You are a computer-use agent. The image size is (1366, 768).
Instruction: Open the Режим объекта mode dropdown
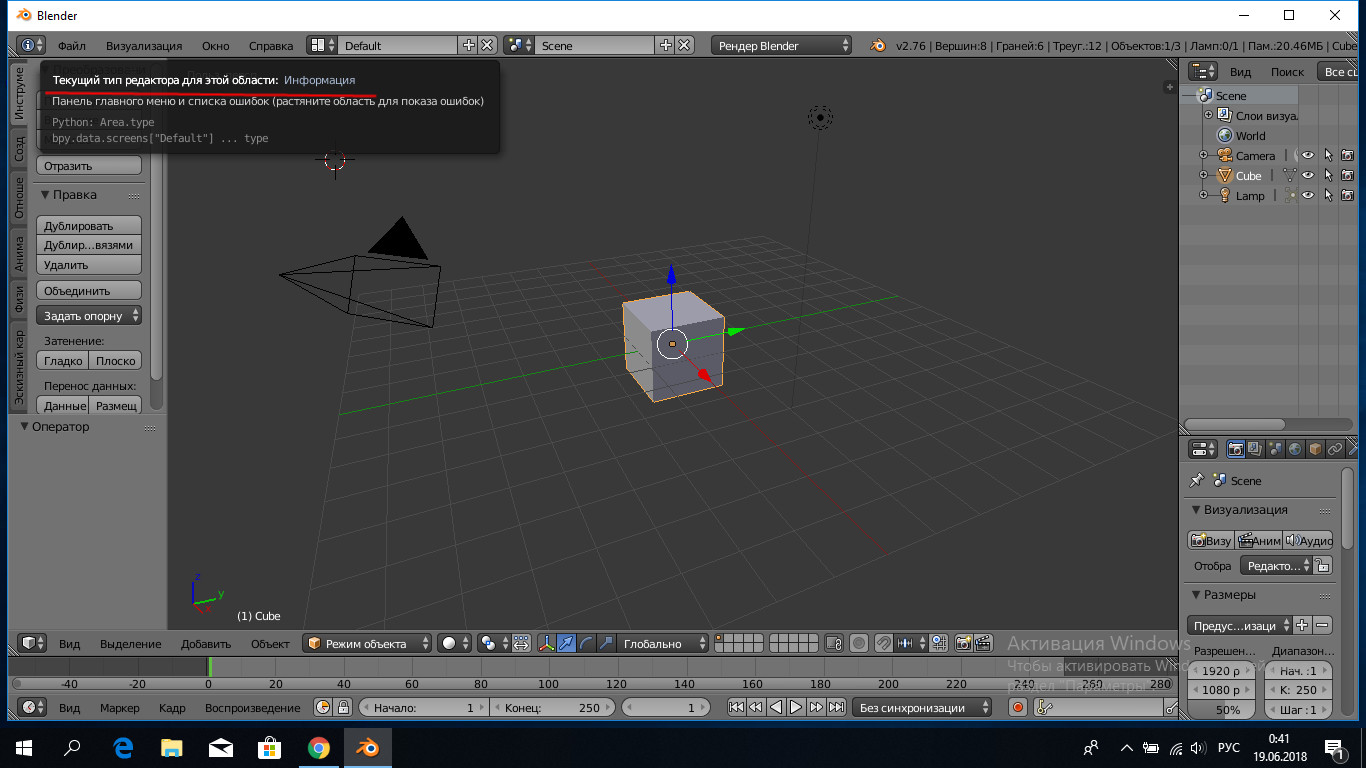tap(368, 643)
